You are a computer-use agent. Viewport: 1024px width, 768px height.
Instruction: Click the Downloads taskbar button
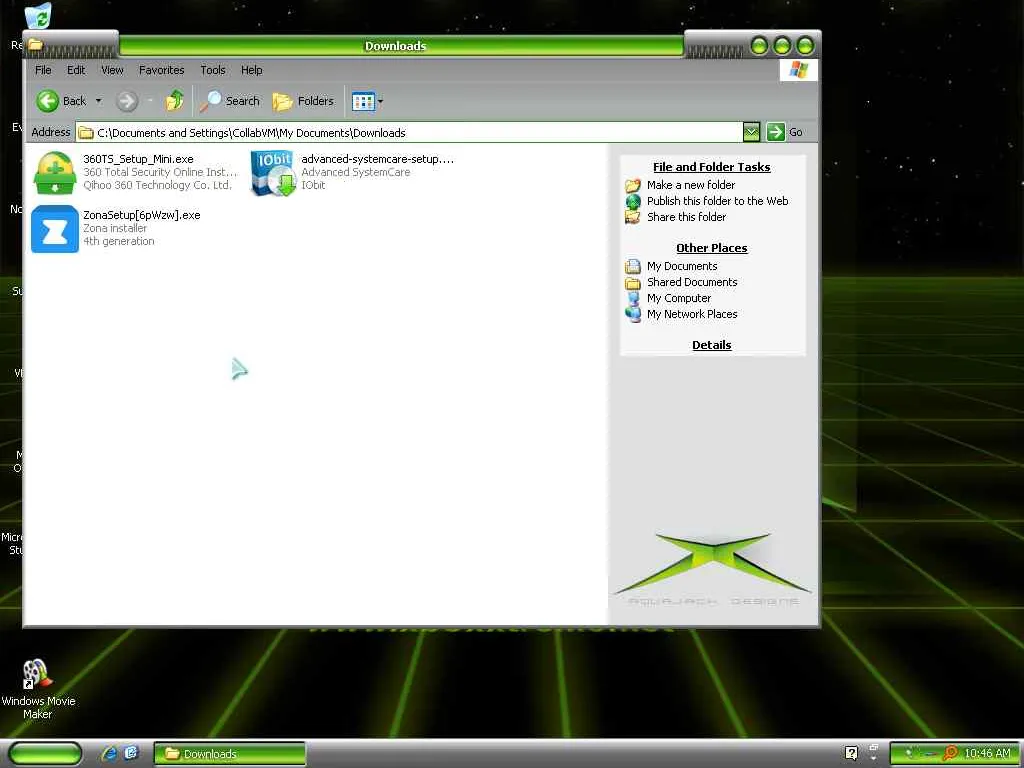coord(229,754)
